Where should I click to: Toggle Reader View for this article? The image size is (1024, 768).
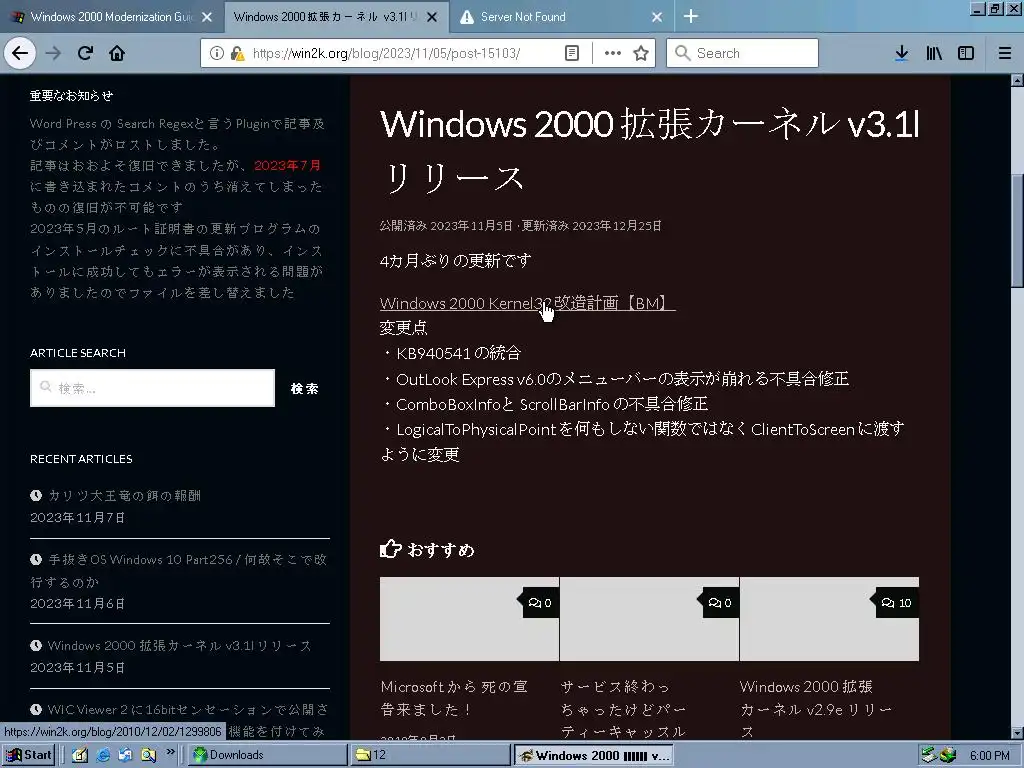tap(571, 53)
